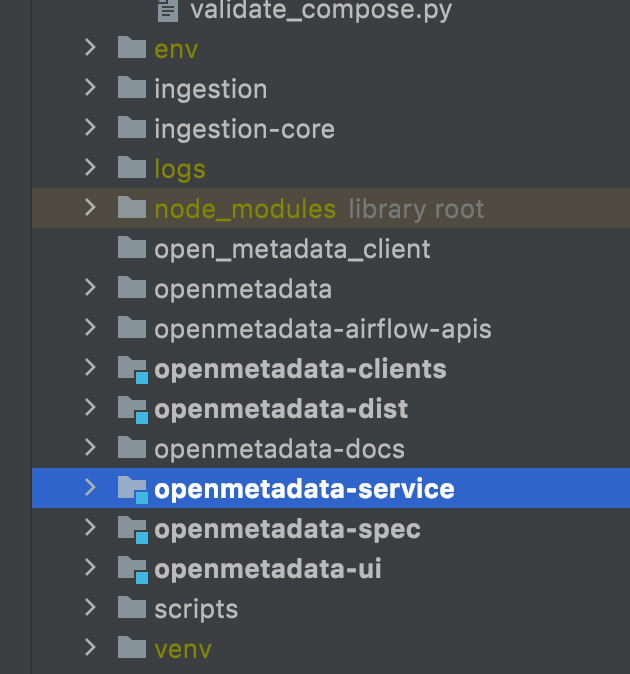The height and width of the screenshot is (674, 630).
Task: Click the openmetadata-ui module folder icon
Action: tap(132, 569)
